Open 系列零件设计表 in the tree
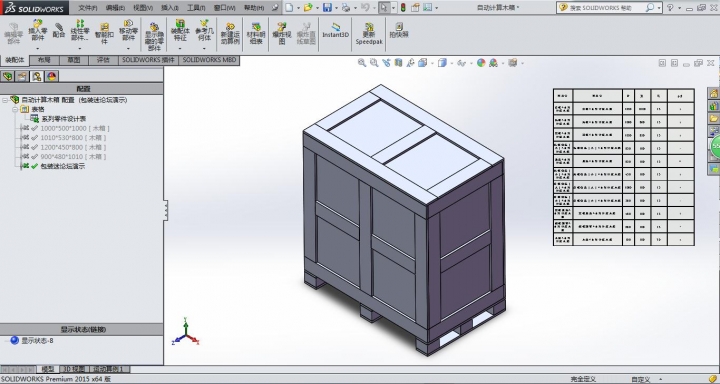 63,119
